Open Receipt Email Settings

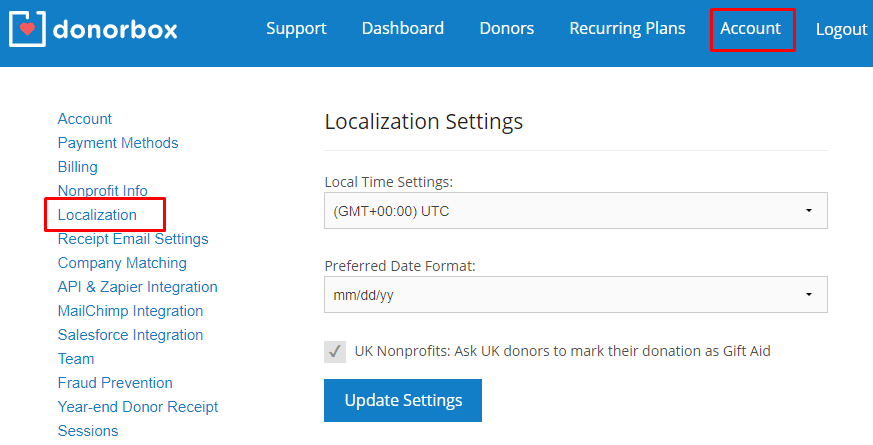[133, 239]
